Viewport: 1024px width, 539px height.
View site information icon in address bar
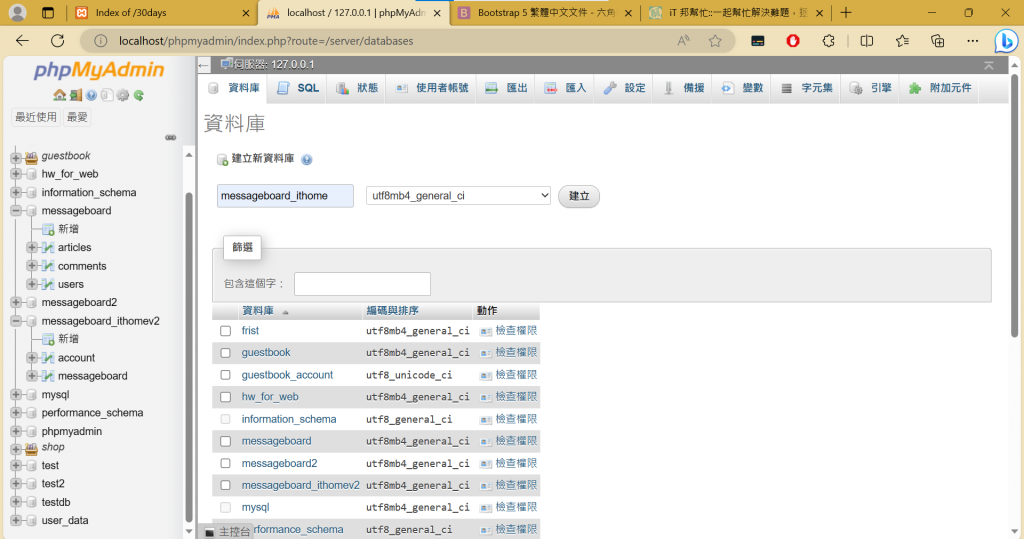[x=101, y=41]
